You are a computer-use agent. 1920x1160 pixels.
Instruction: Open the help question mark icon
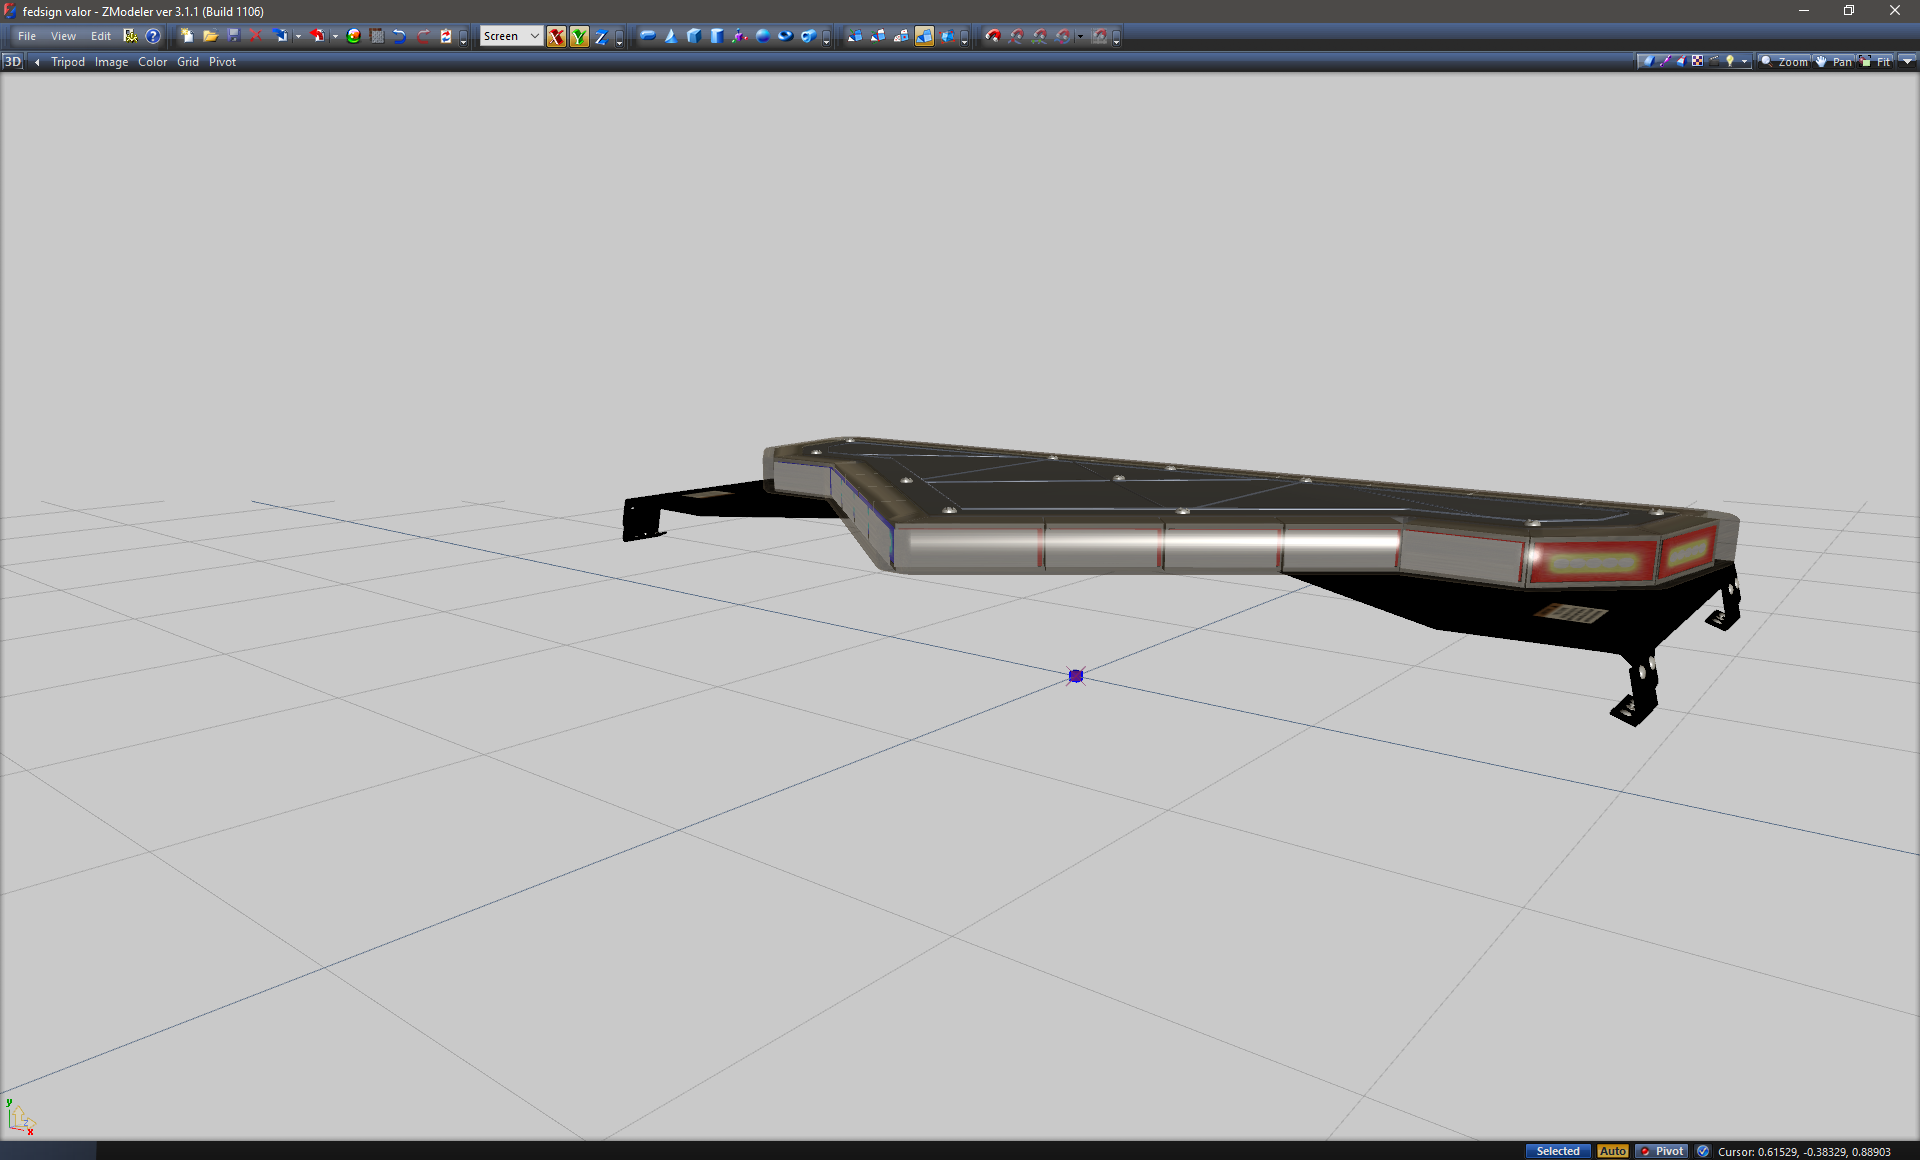(x=153, y=36)
